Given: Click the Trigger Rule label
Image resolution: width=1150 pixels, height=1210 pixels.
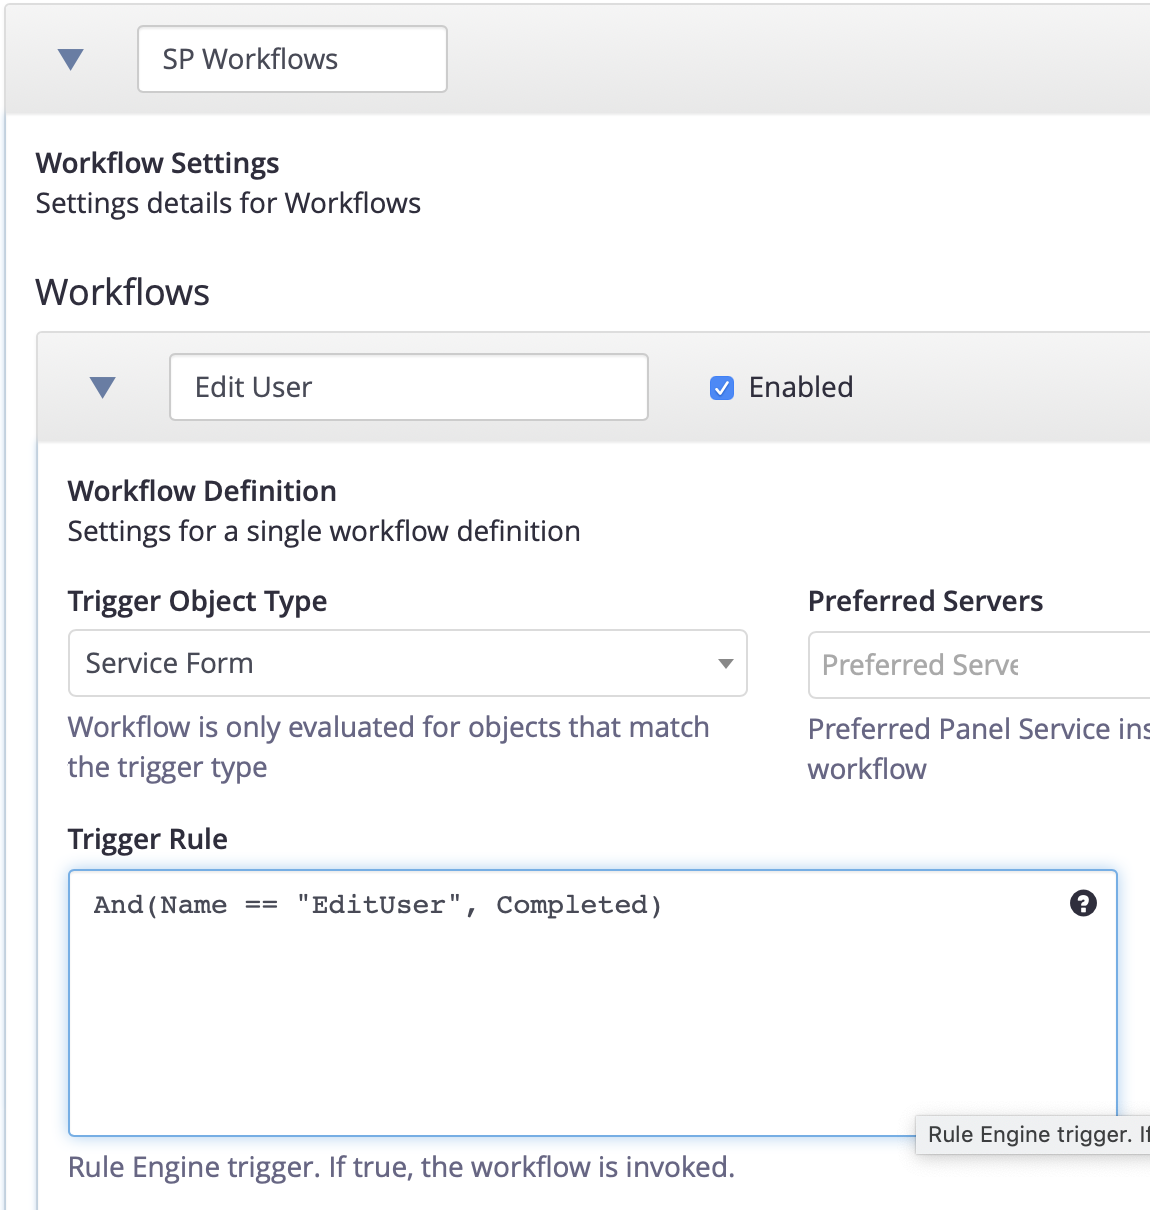Looking at the screenshot, I should click(148, 839).
